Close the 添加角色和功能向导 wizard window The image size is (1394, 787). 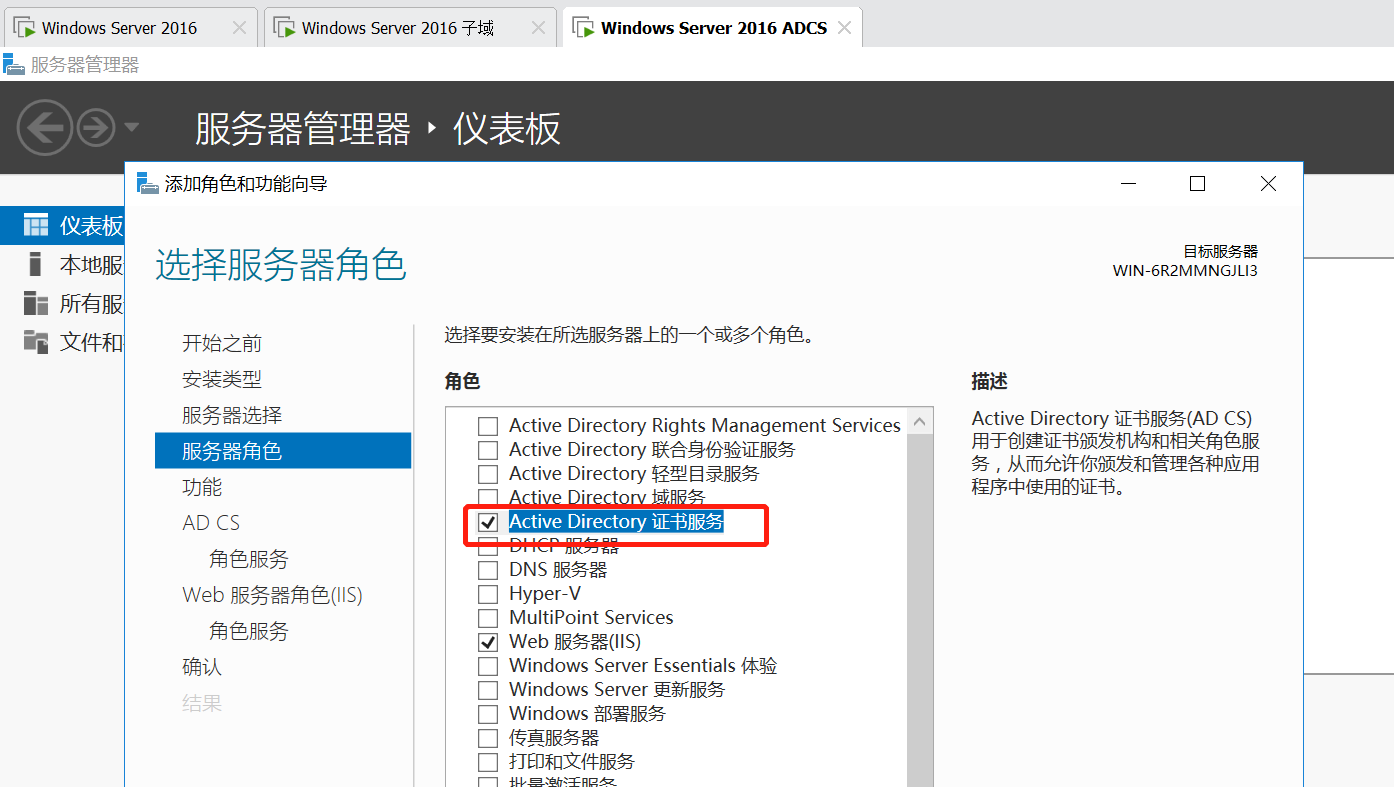pyautogui.click(x=1268, y=184)
